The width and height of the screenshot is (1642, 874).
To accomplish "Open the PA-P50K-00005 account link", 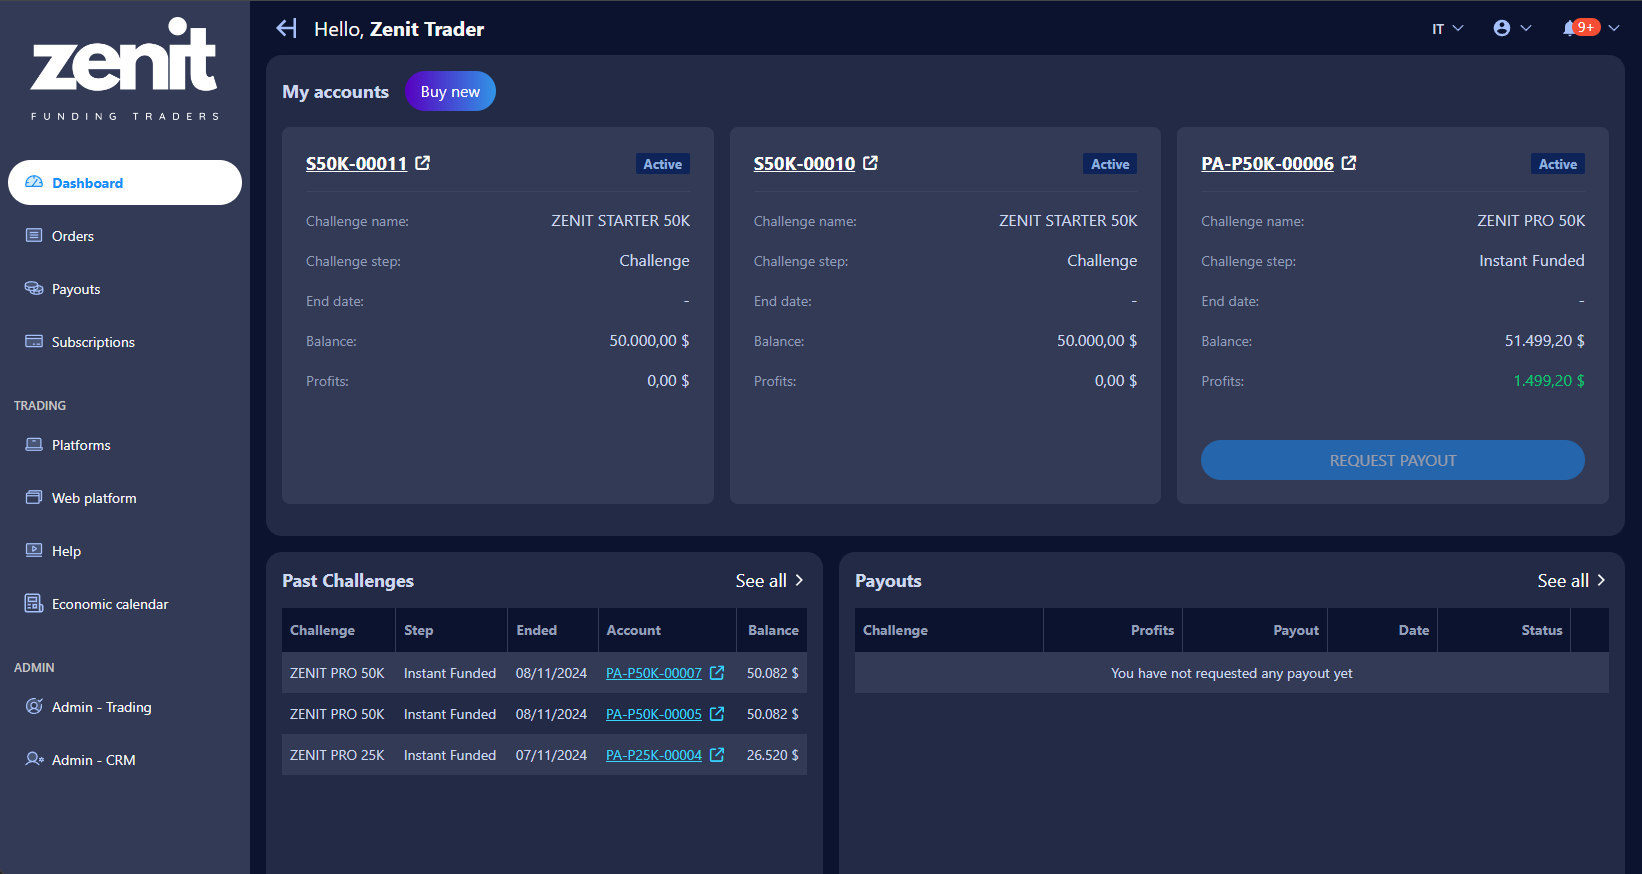I will (x=654, y=714).
